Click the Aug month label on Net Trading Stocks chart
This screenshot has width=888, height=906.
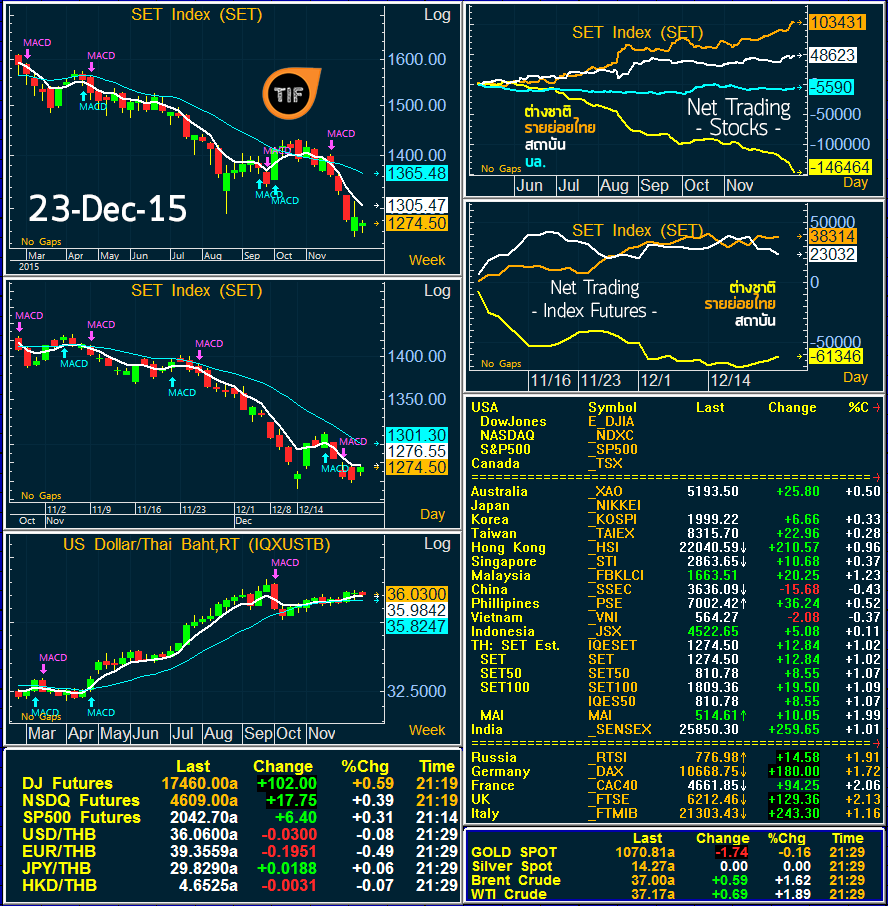point(614,185)
